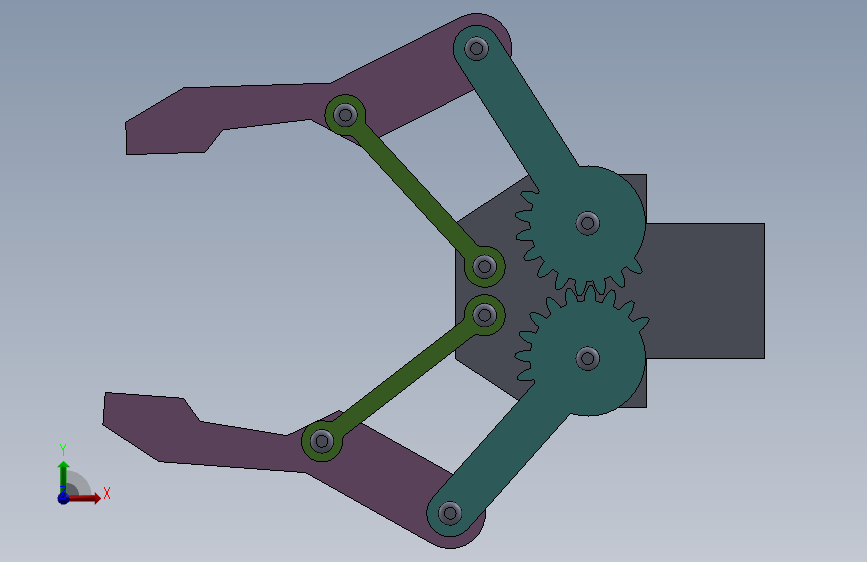Click the pin joining upper arm and upper jaw
The width and height of the screenshot is (867, 562).
pyautogui.click(x=477, y=49)
